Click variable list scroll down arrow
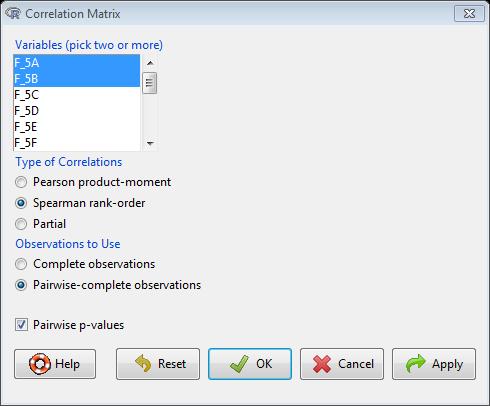The width and height of the screenshot is (490, 406). point(150,143)
